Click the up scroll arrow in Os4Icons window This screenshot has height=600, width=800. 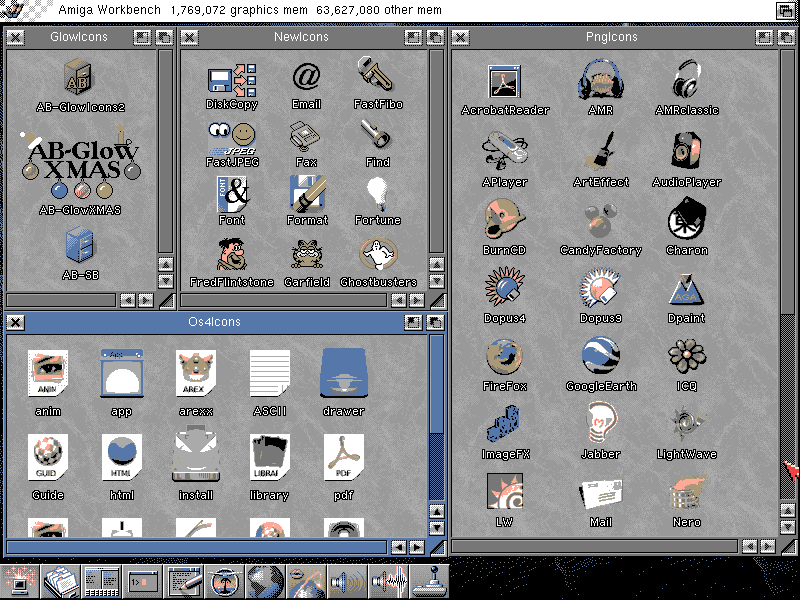pos(436,511)
